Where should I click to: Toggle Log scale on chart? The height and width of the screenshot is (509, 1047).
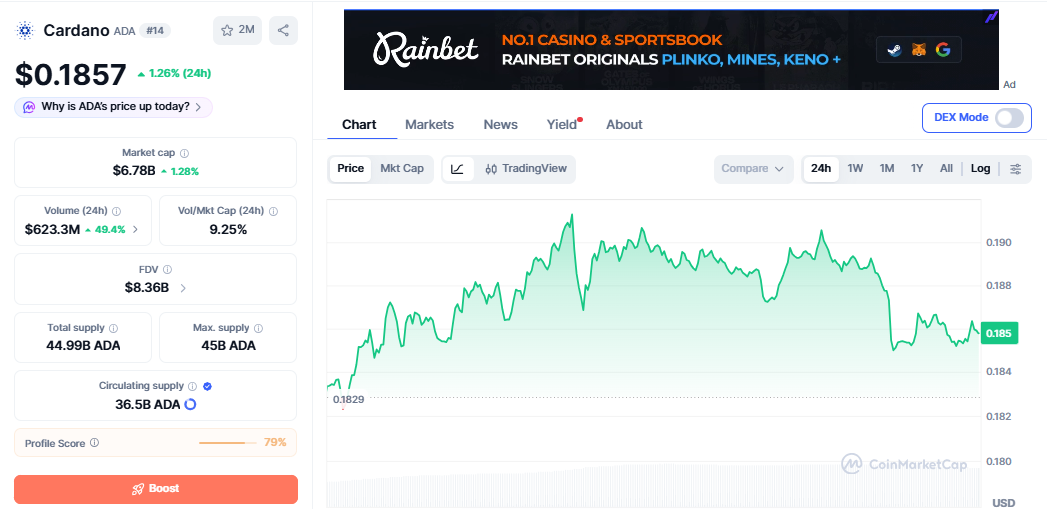[x=980, y=169]
